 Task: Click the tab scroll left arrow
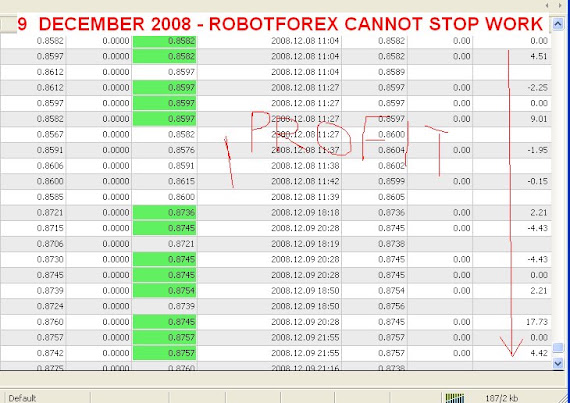coord(547,5)
